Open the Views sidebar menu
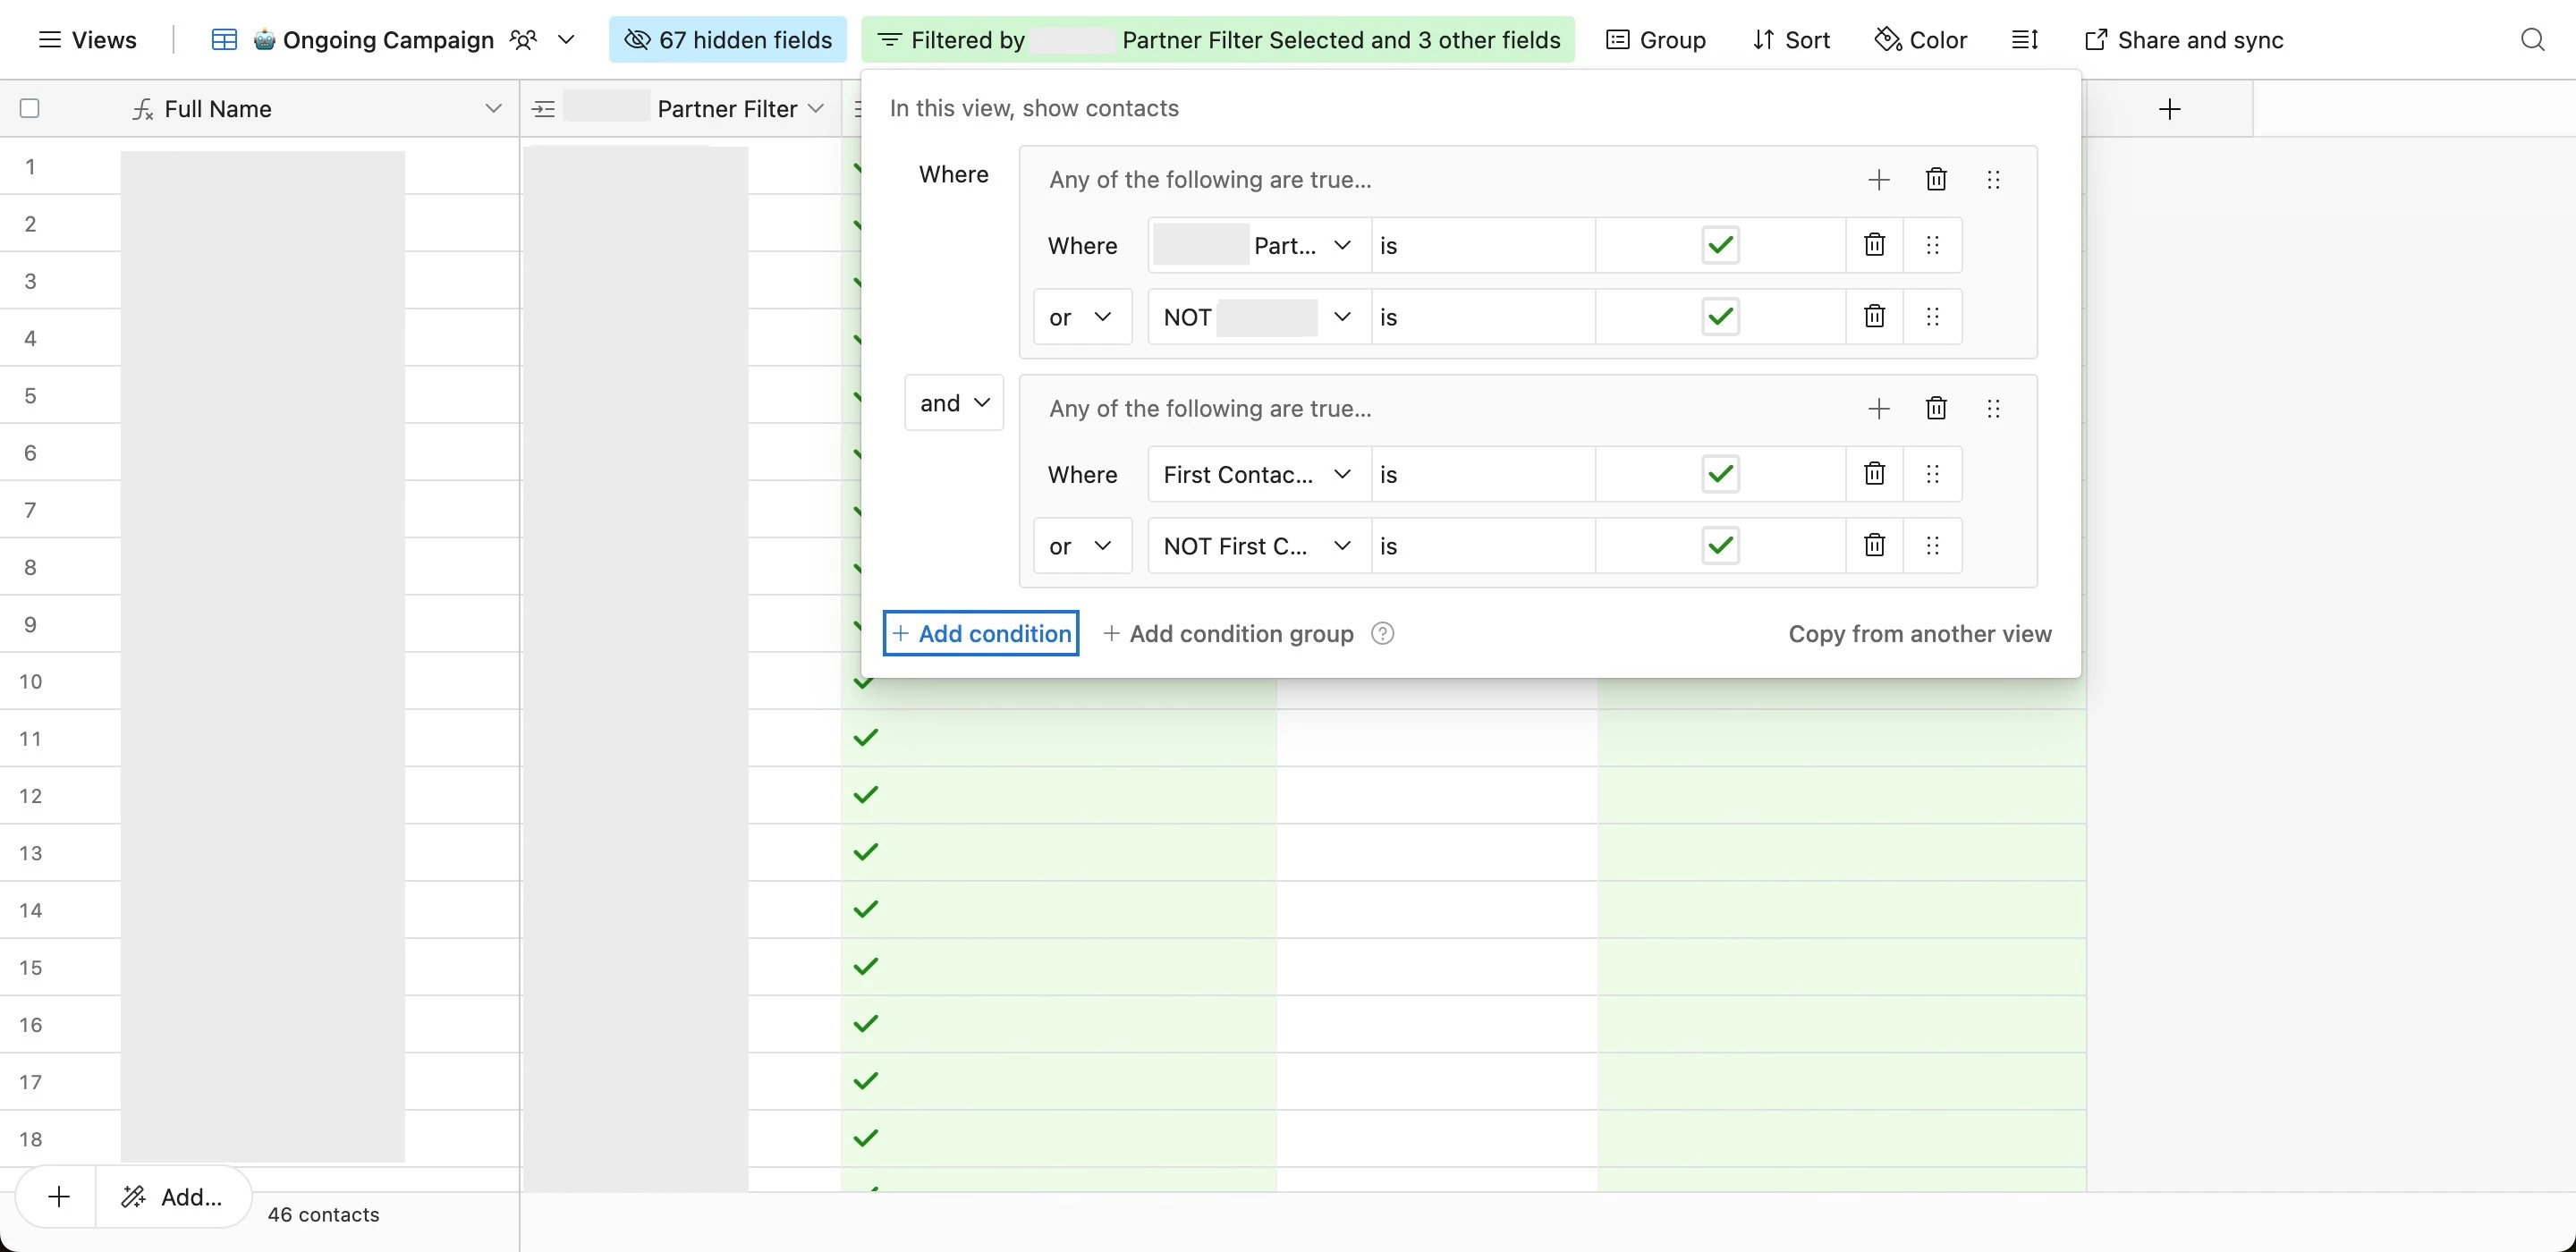This screenshot has width=2576, height=1252. [87, 40]
